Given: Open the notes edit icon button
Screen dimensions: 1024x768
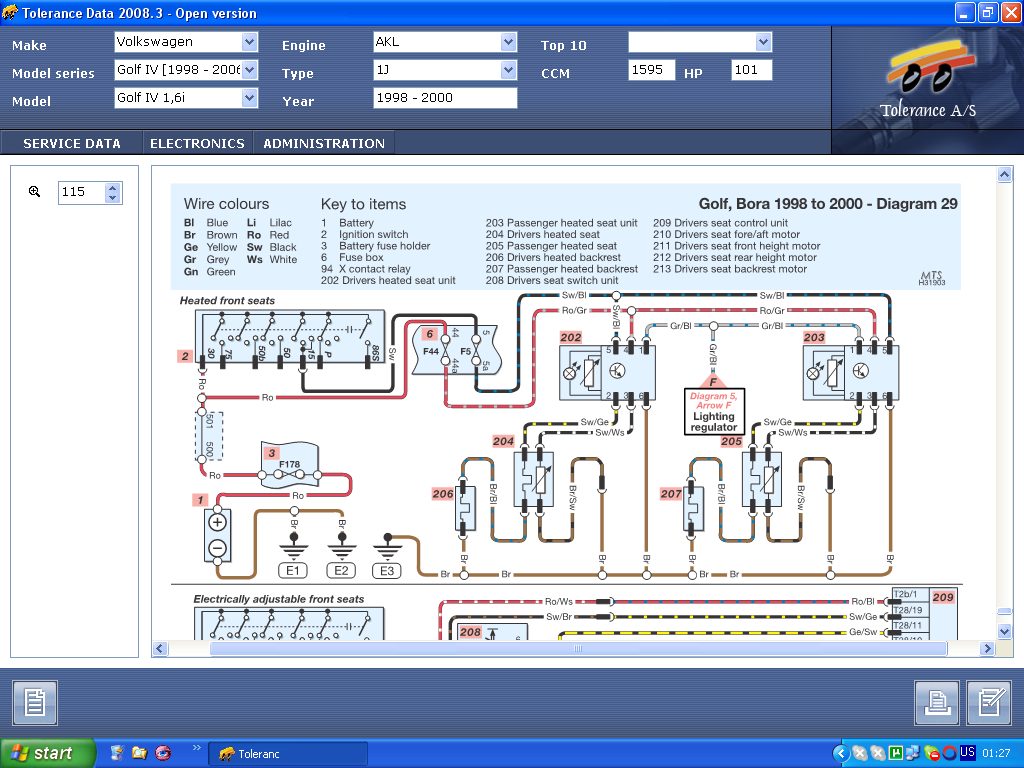Looking at the screenshot, I should click(x=989, y=703).
